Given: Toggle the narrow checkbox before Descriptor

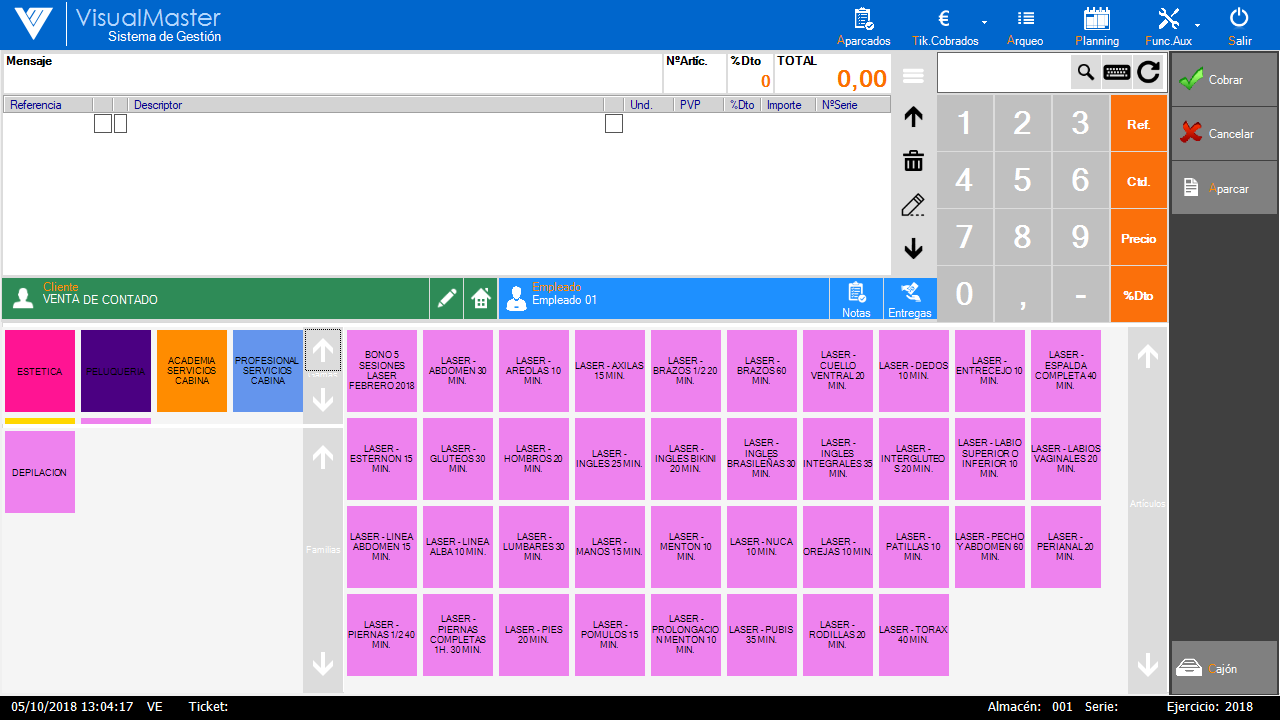Looking at the screenshot, I should point(121,124).
